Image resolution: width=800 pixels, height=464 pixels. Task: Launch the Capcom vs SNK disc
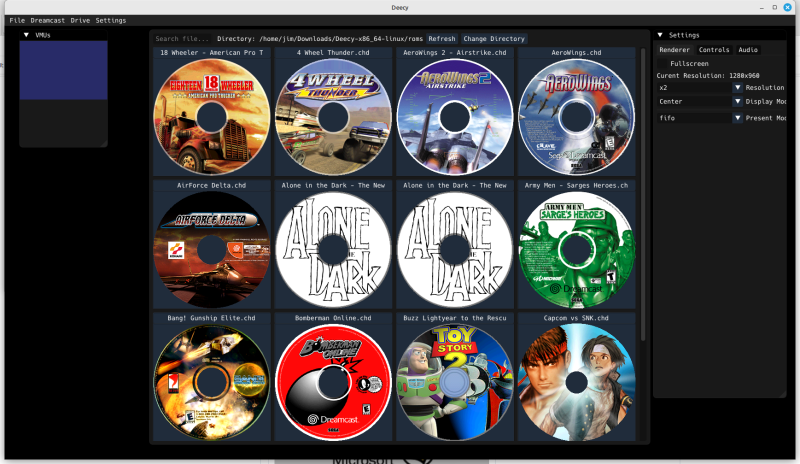click(x=577, y=382)
